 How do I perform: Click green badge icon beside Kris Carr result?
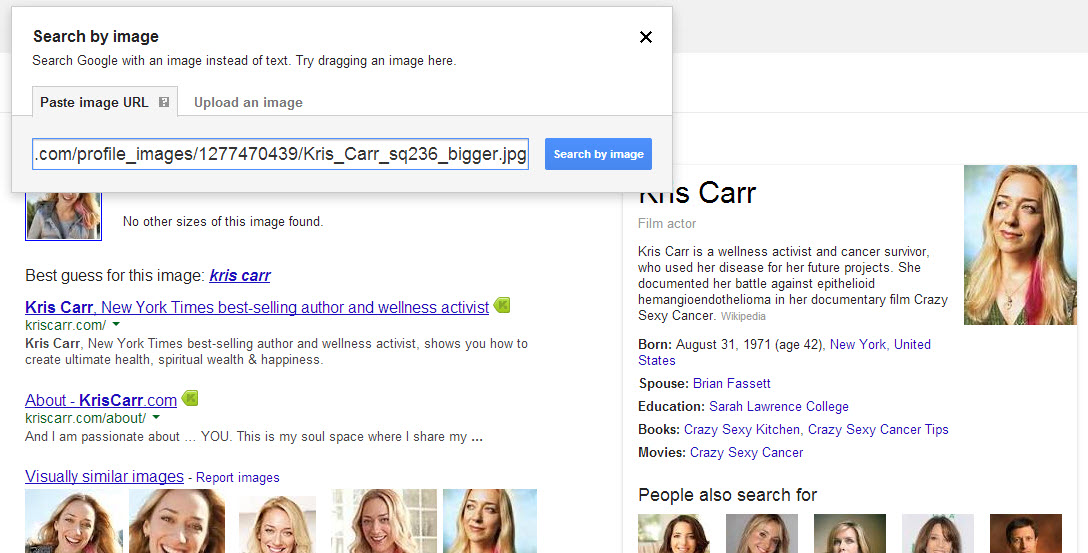[x=502, y=306]
